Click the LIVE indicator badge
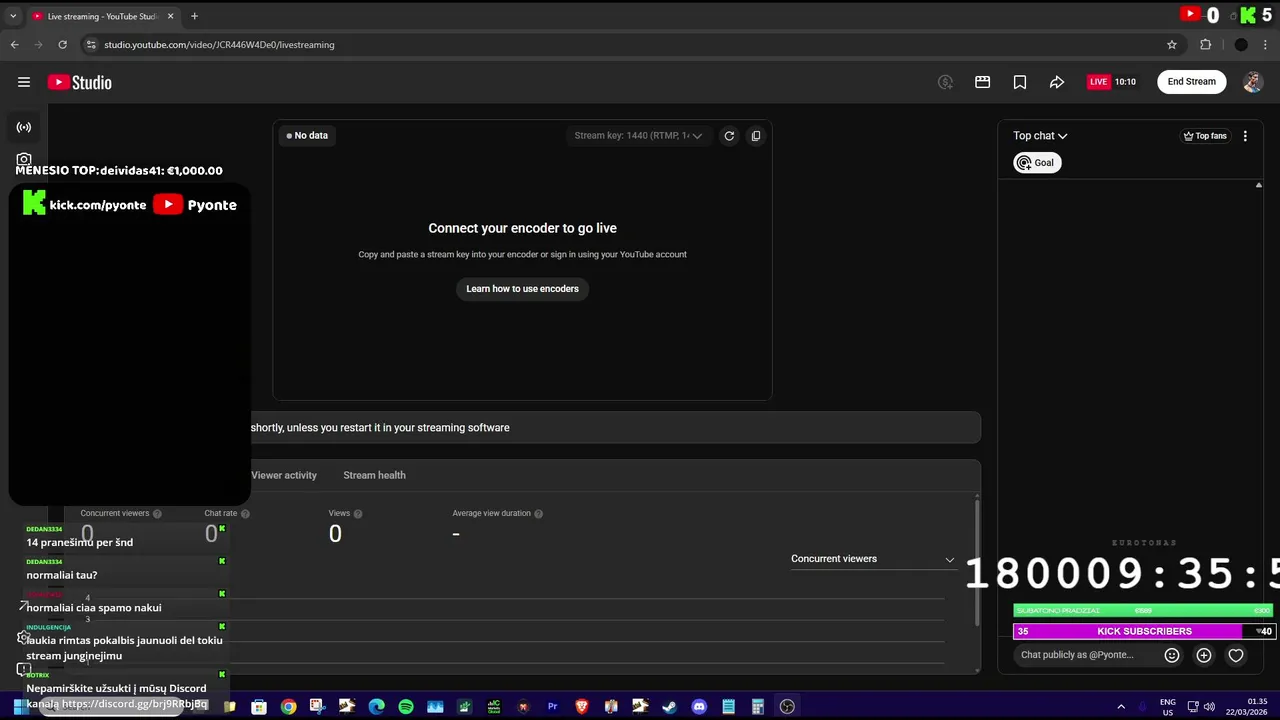1280x720 pixels. tap(1099, 82)
